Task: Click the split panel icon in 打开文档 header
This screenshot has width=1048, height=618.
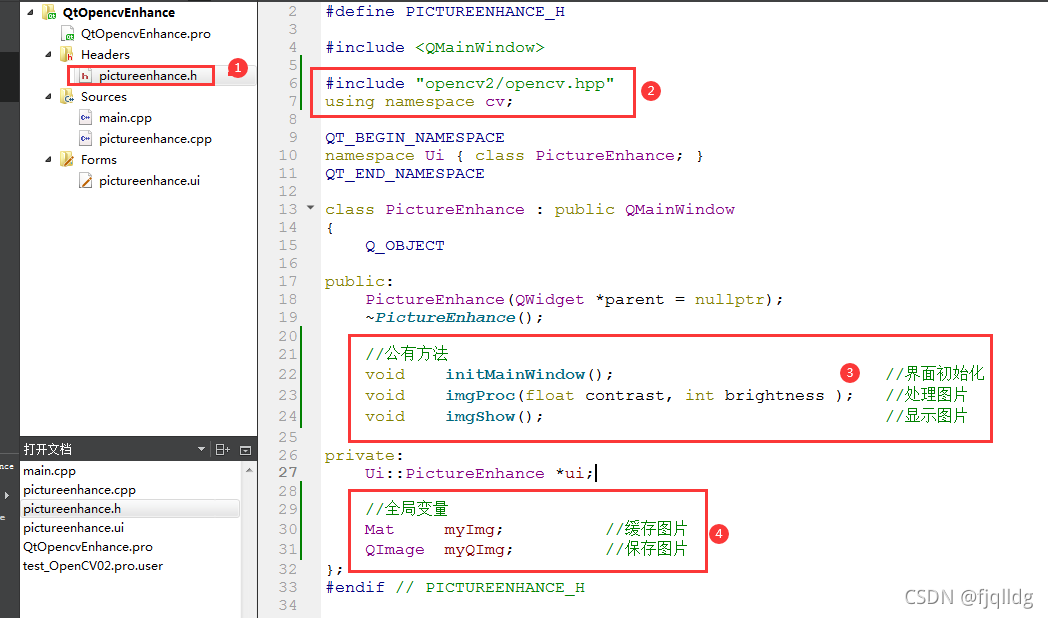Action: 223,450
